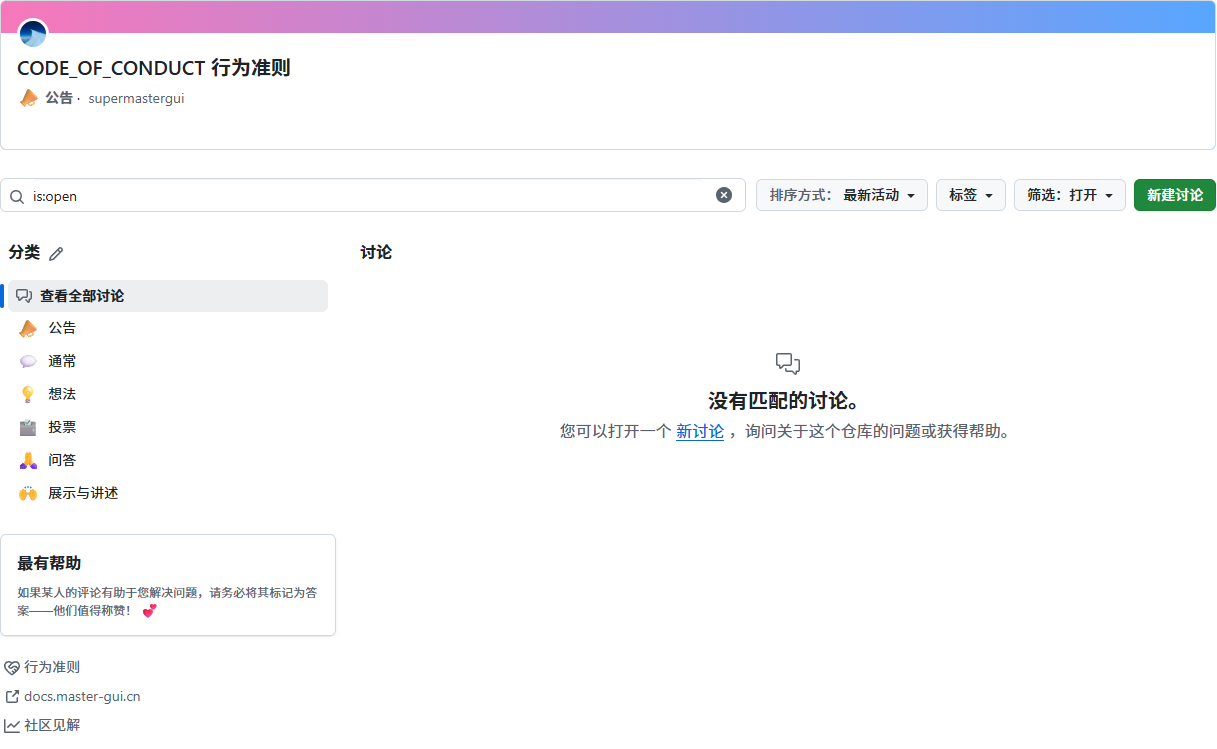Click the 没有匹配的讨论 message
Viewport: 1217px width, 749px height.
785,401
